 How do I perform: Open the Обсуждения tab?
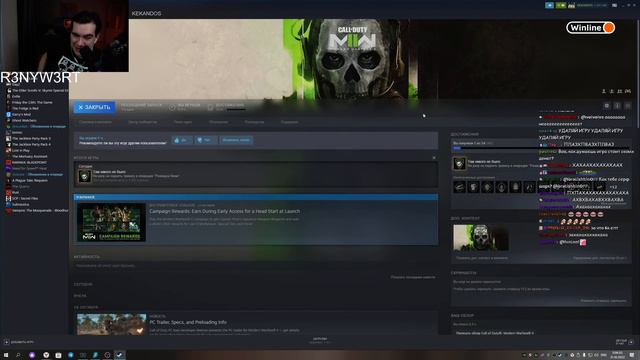pos(218,122)
